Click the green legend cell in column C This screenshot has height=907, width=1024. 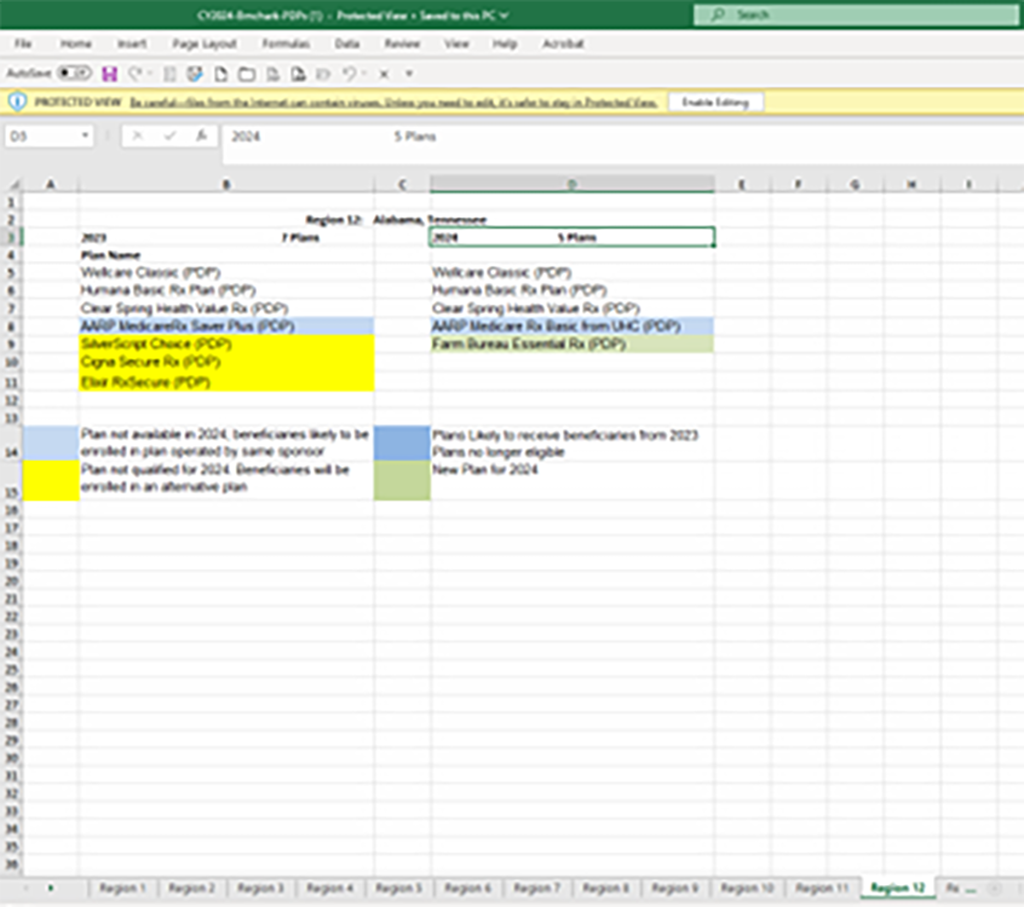click(x=402, y=481)
